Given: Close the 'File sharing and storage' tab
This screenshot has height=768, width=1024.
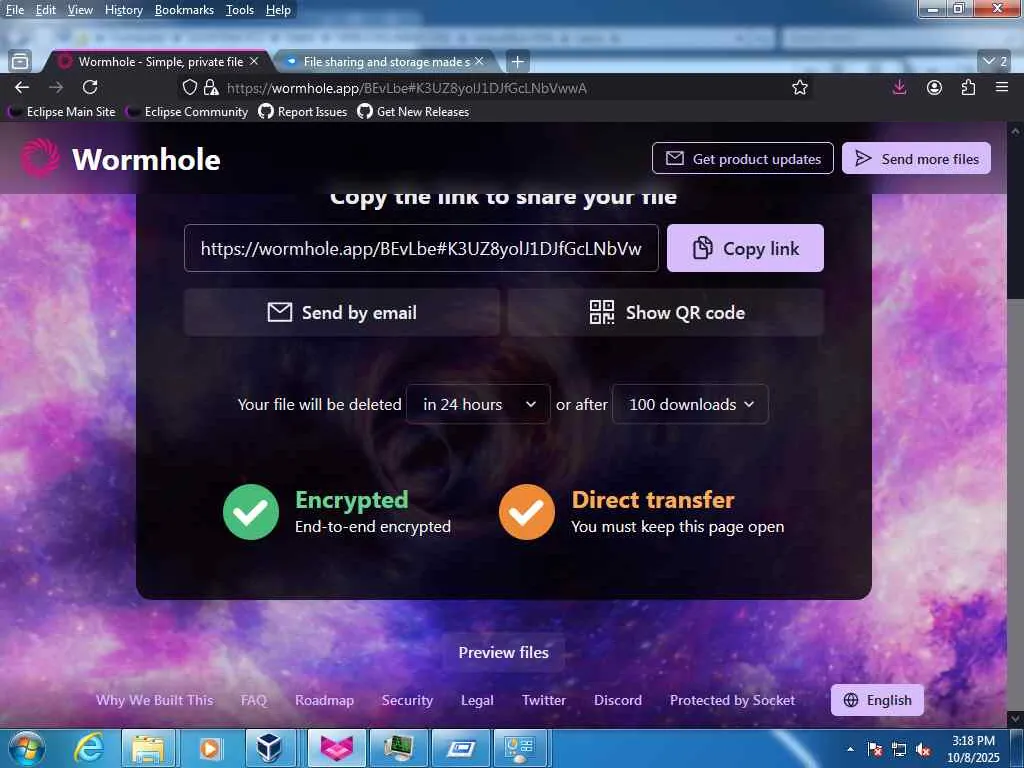Looking at the screenshot, I should (479, 61).
